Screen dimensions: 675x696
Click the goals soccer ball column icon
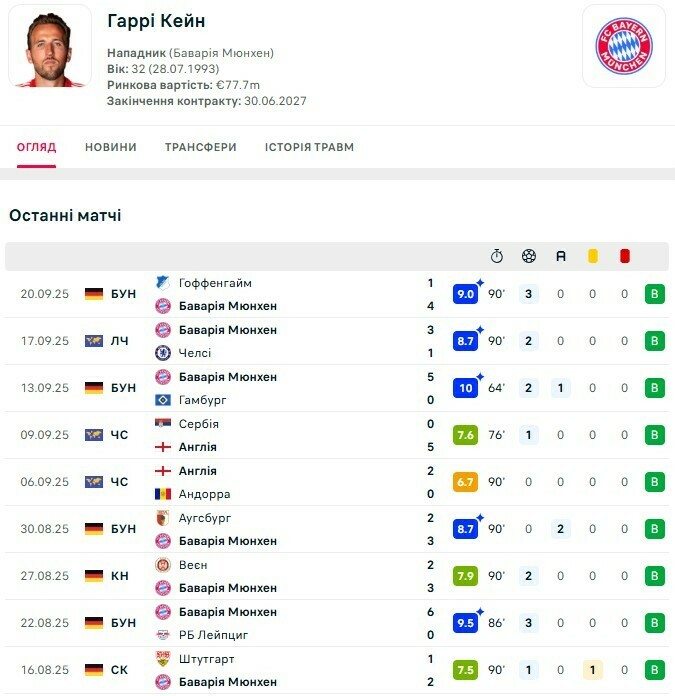pyautogui.click(x=529, y=256)
